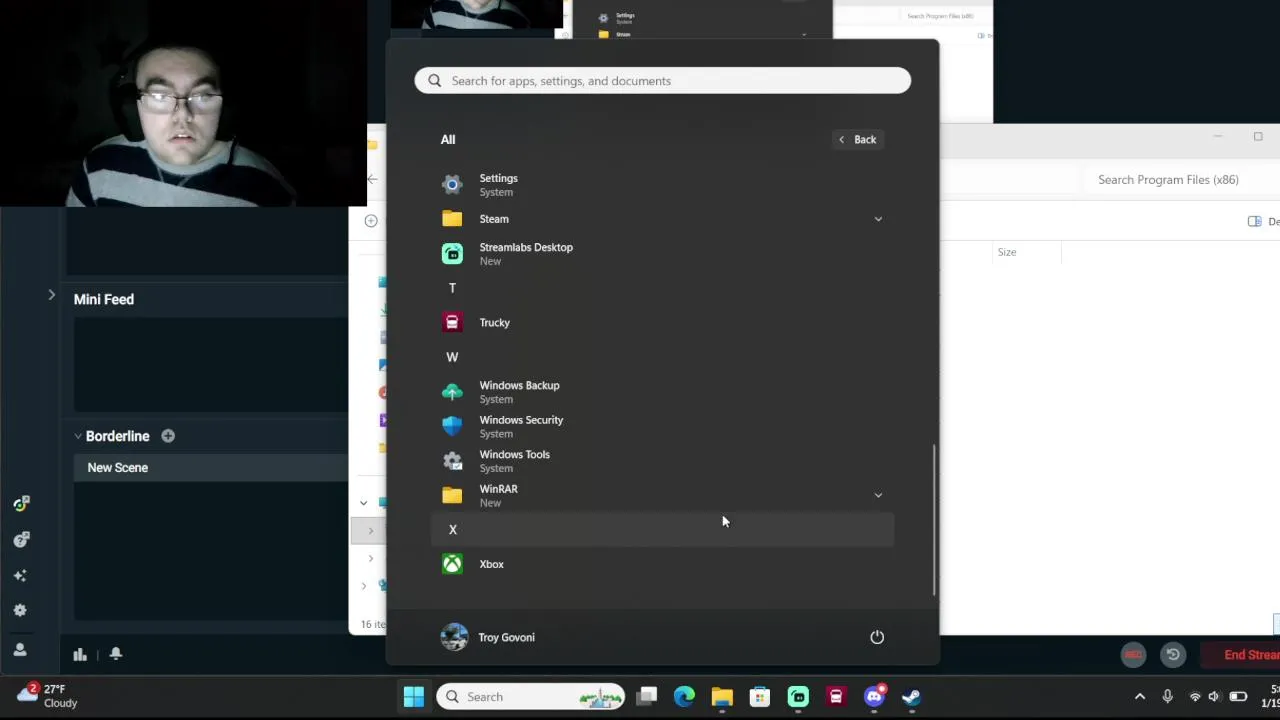Open Settings app in Start list
The image size is (1280, 720).
pyautogui.click(x=662, y=185)
